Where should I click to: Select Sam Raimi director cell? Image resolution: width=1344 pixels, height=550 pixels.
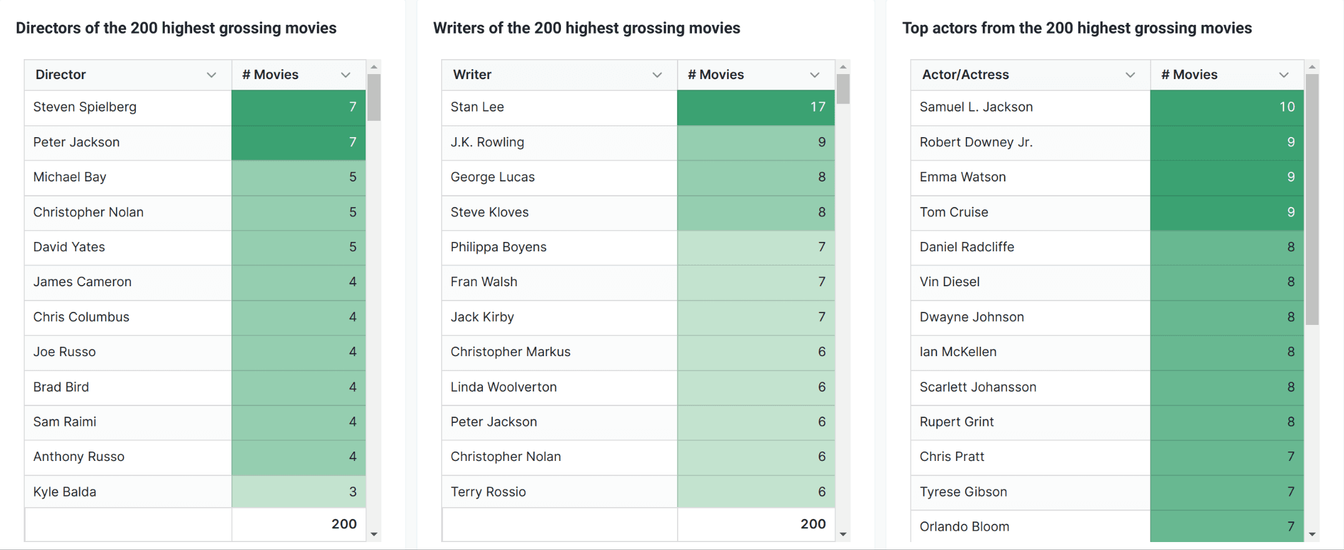(128, 422)
